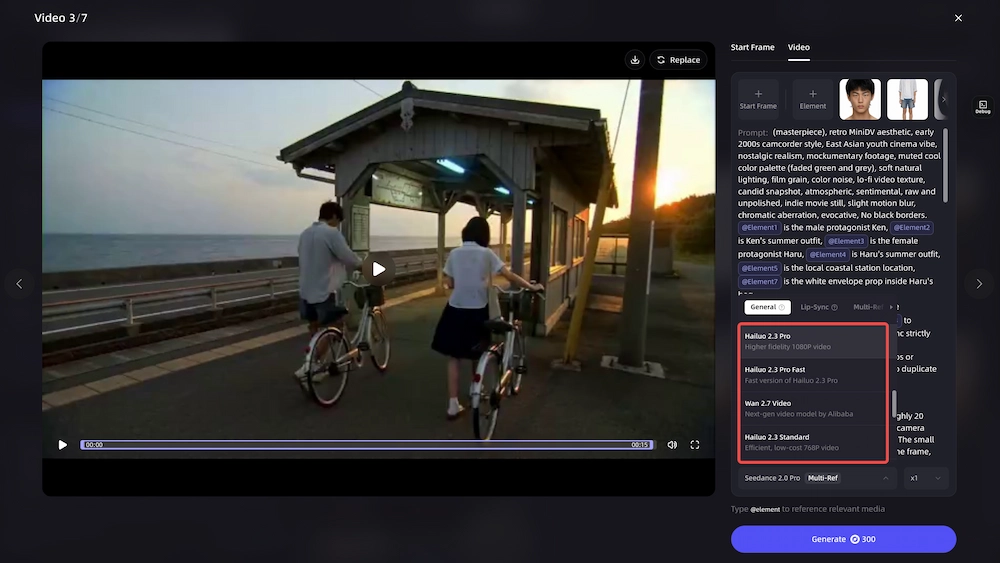This screenshot has height=563, width=1000.
Task: Select the summer outfit element thumbnail
Action: 907,99
